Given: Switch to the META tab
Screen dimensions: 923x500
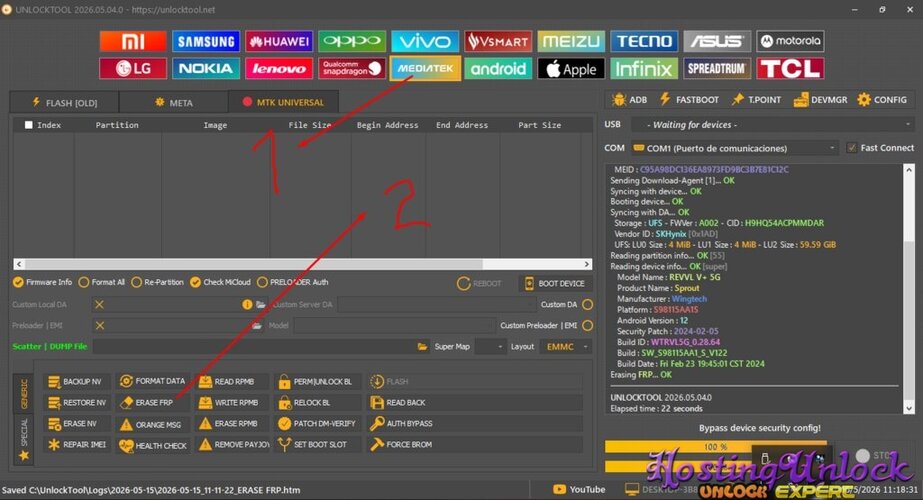Looking at the screenshot, I should [174, 102].
